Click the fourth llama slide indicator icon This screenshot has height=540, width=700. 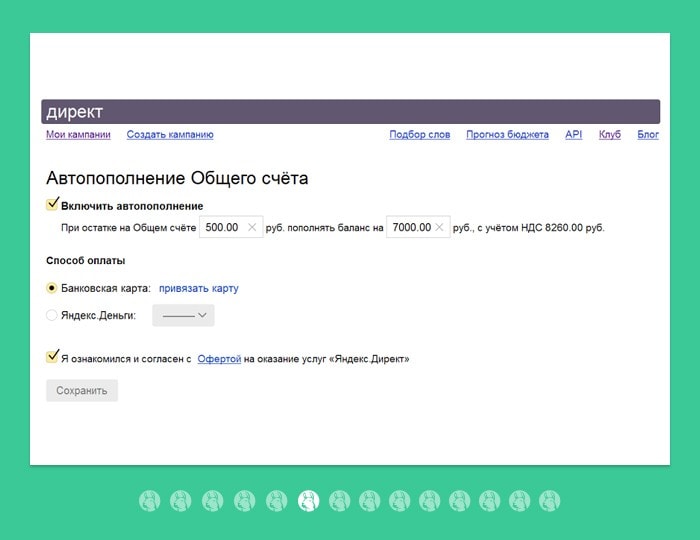pyautogui.click(x=245, y=501)
